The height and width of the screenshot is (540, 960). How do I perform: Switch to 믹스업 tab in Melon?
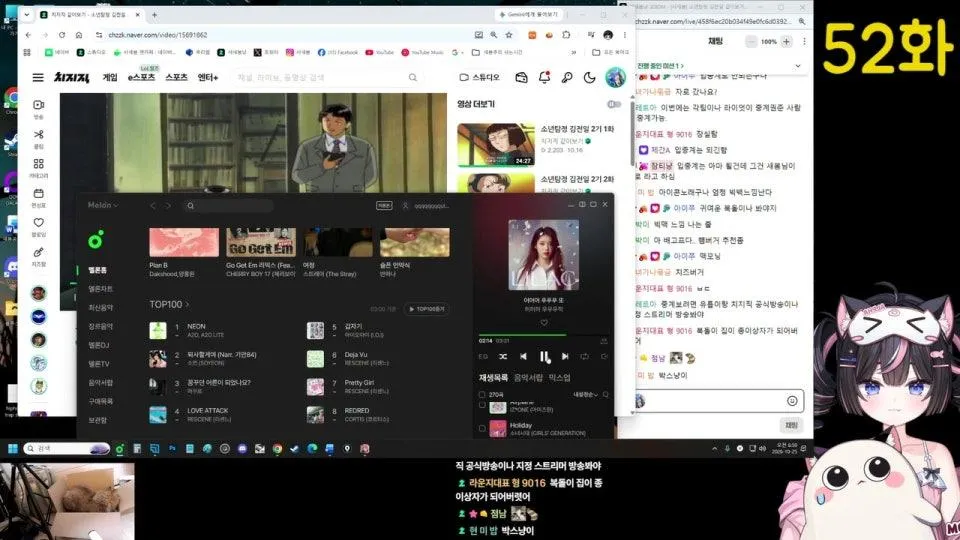coord(560,378)
